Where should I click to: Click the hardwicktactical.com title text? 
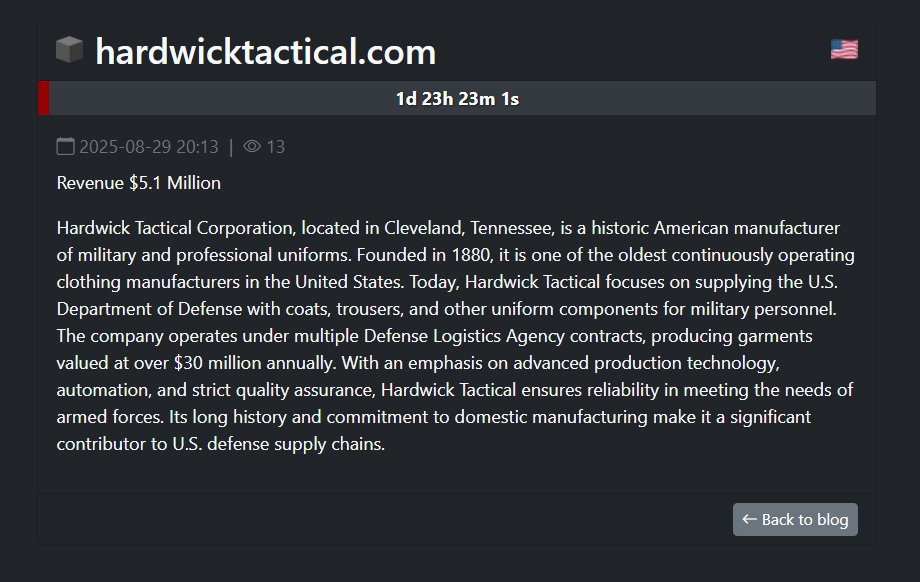pyautogui.click(x=264, y=51)
